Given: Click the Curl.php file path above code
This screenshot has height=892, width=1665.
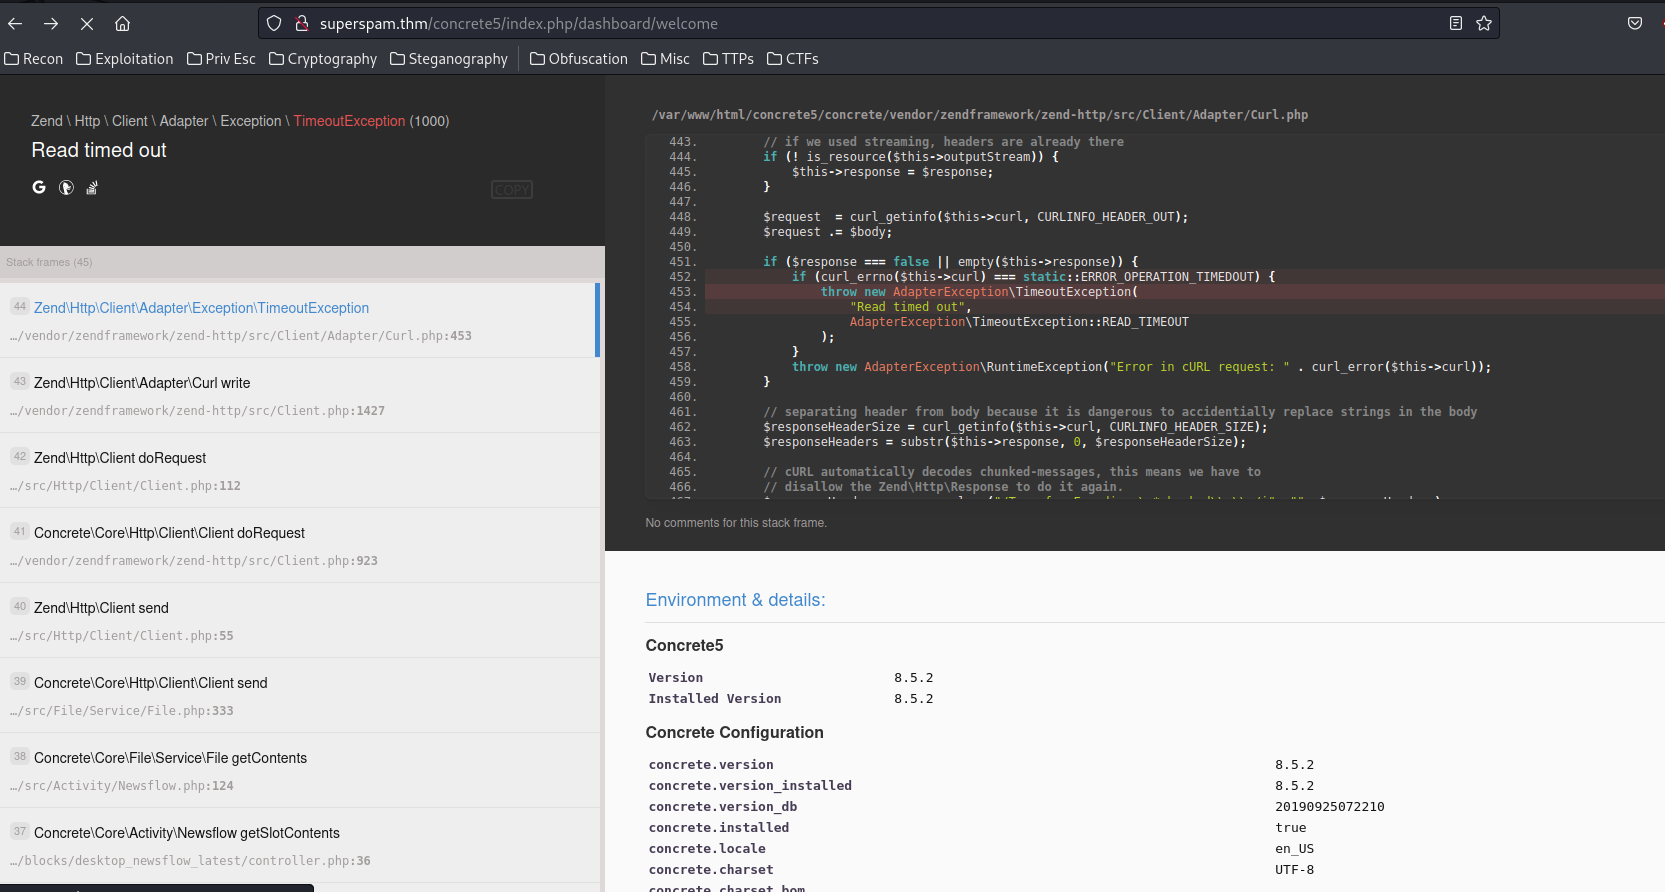Looking at the screenshot, I should [980, 115].
